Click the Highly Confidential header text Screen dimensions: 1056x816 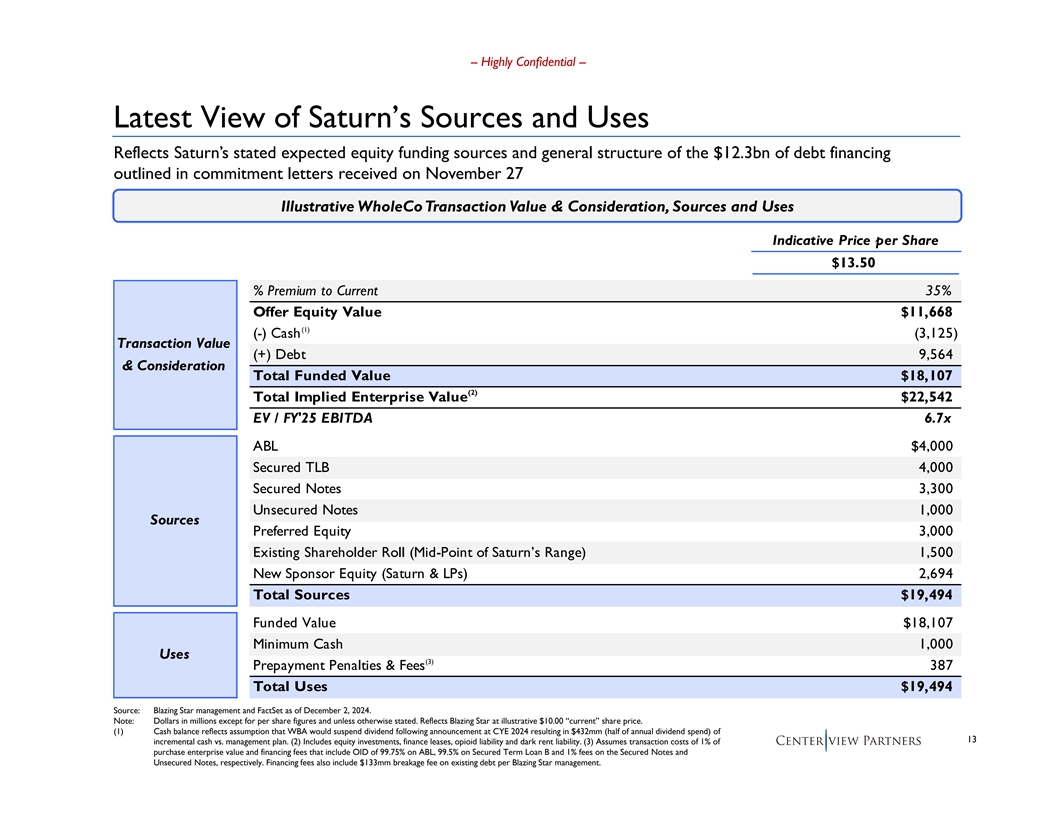528,63
